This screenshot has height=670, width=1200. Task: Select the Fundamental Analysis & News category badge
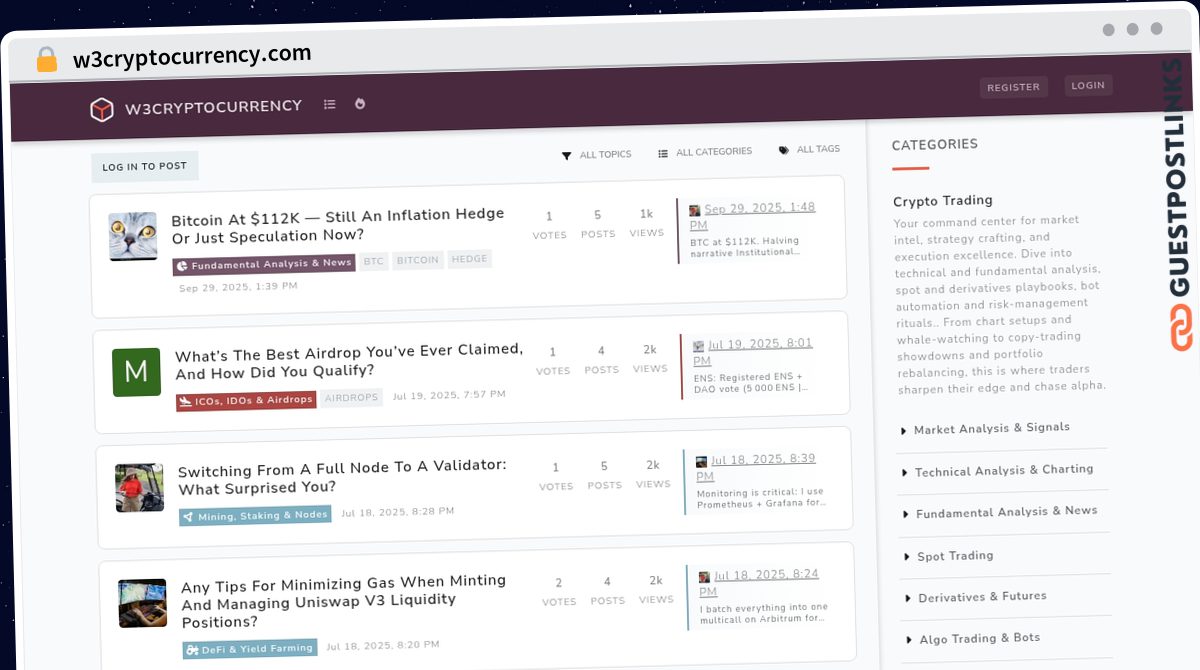(x=264, y=264)
